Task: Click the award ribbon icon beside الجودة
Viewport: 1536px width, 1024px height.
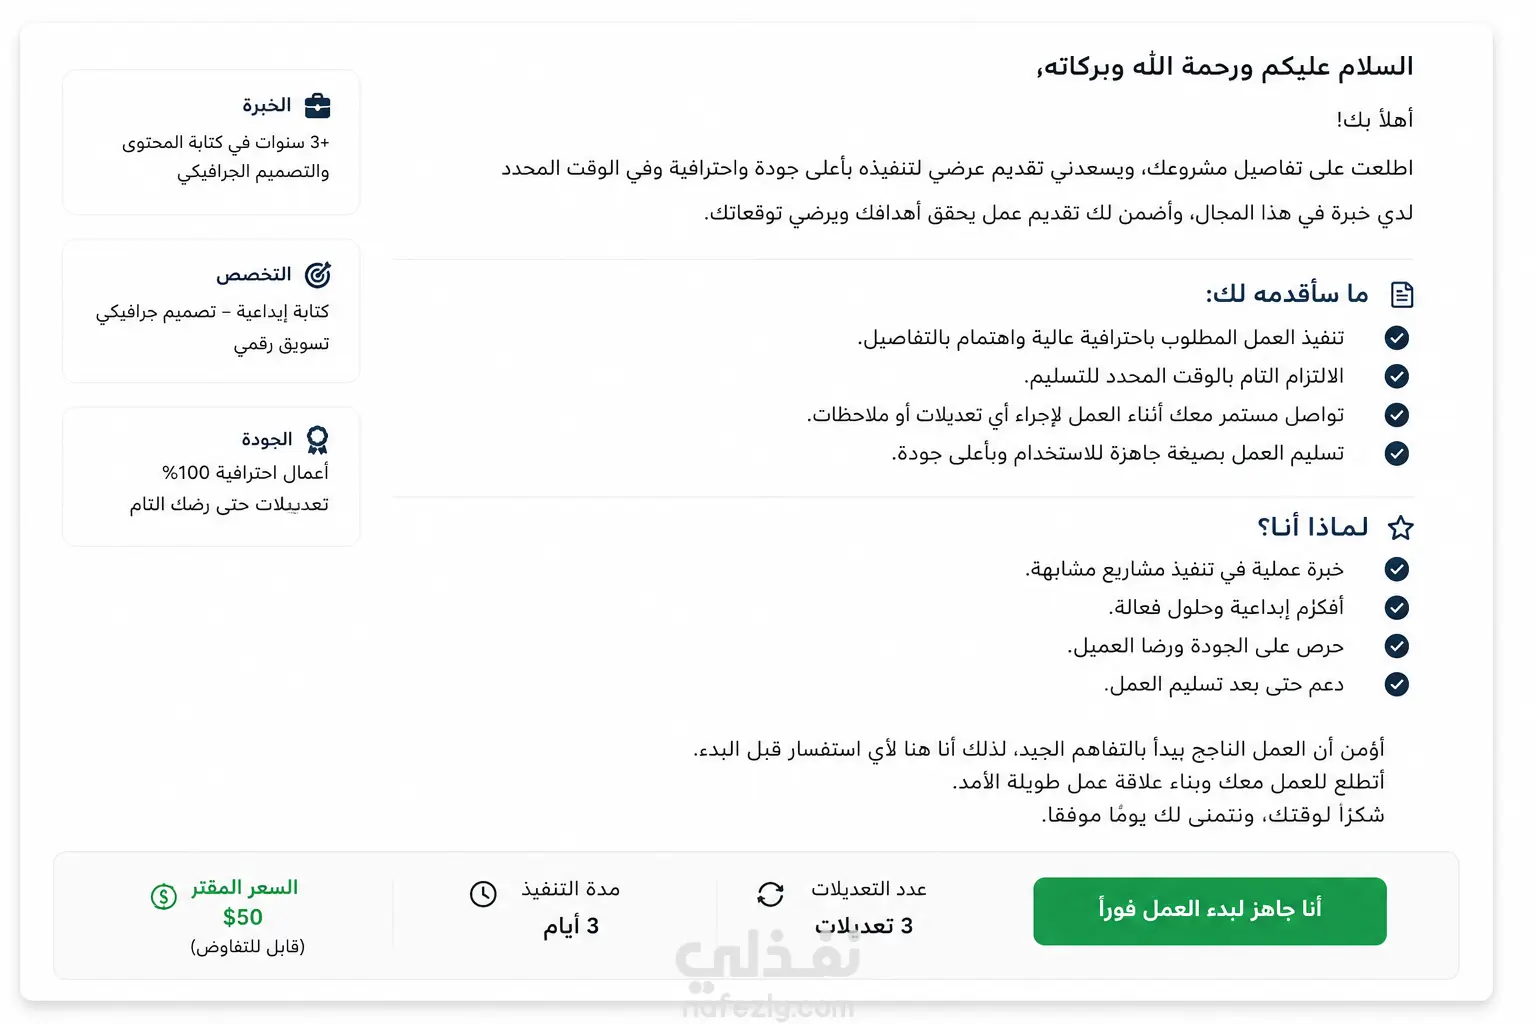Action: tap(317, 440)
